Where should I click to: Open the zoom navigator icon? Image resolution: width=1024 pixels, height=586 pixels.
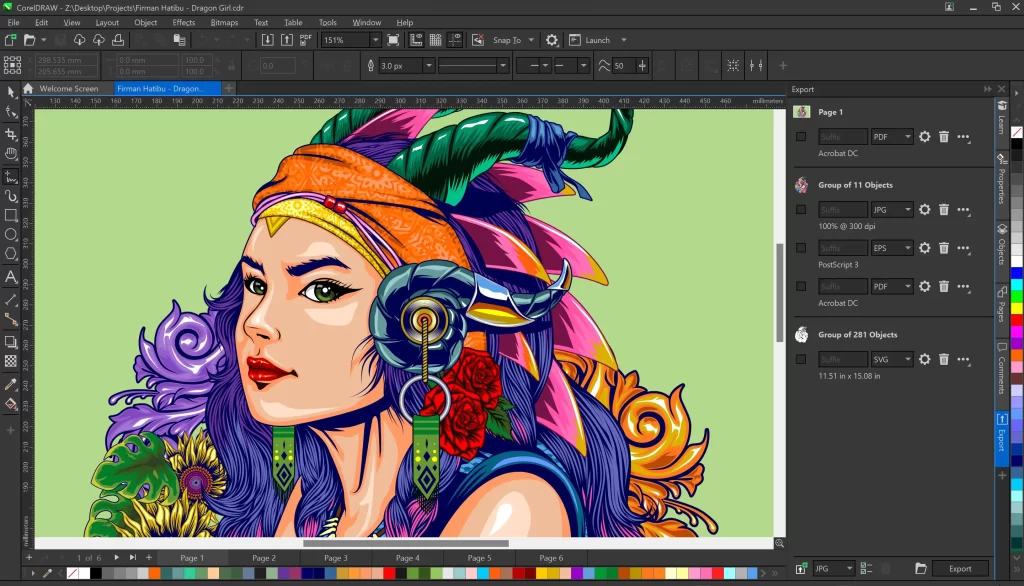click(779, 543)
